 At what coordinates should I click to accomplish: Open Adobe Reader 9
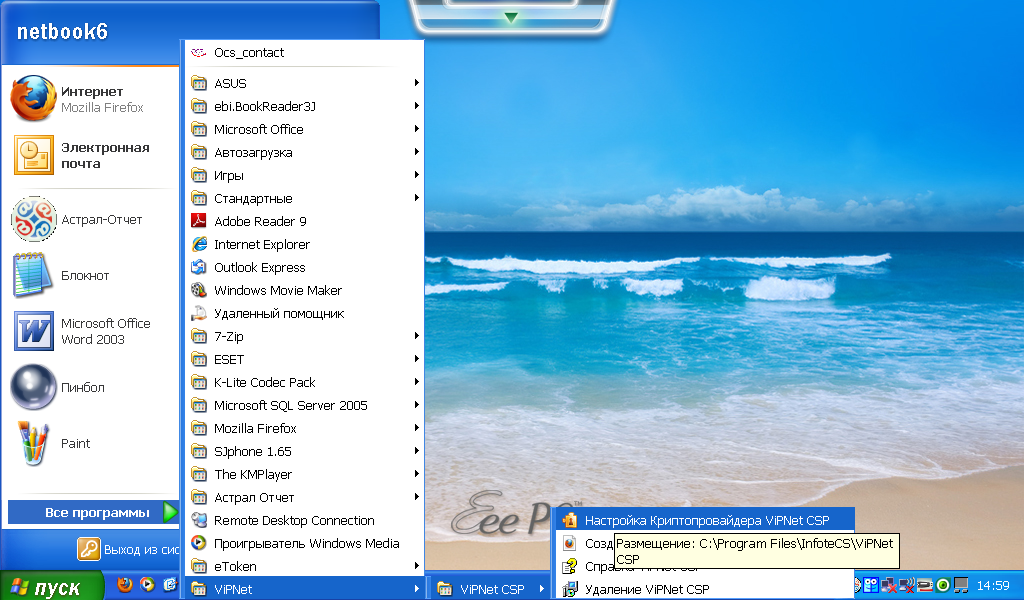[304, 221]
